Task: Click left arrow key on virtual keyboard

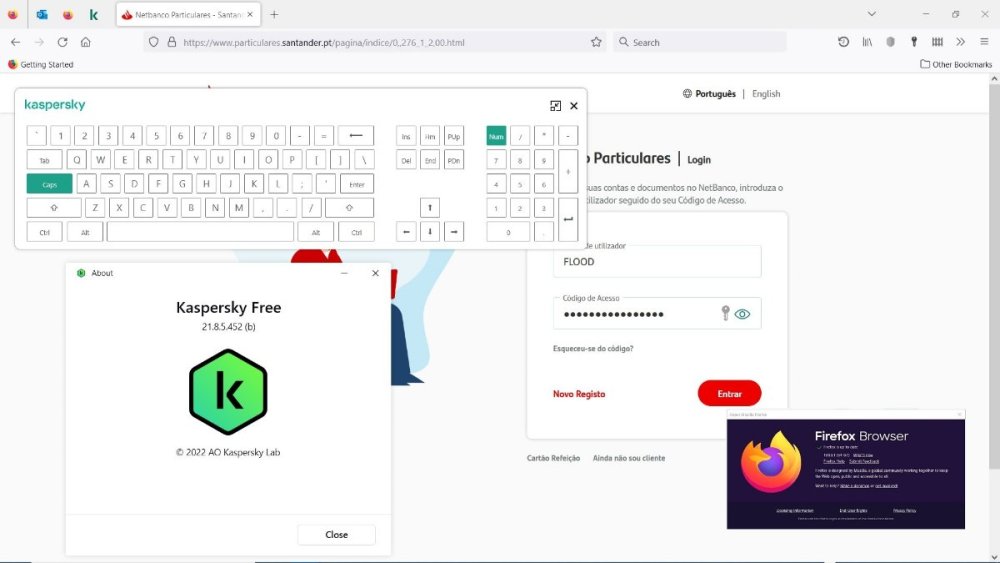Action: pyautogui.click(x=406, y=232)
